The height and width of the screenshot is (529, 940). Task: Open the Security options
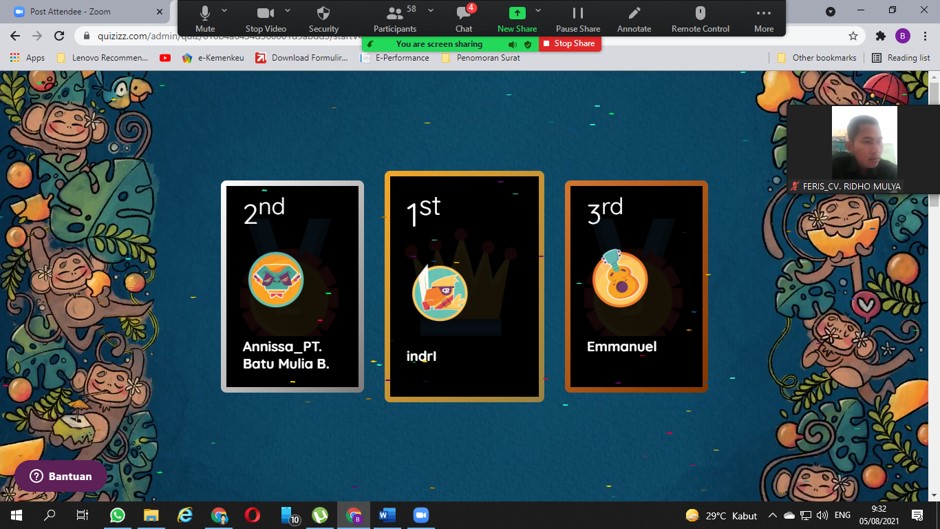(323, 18)
